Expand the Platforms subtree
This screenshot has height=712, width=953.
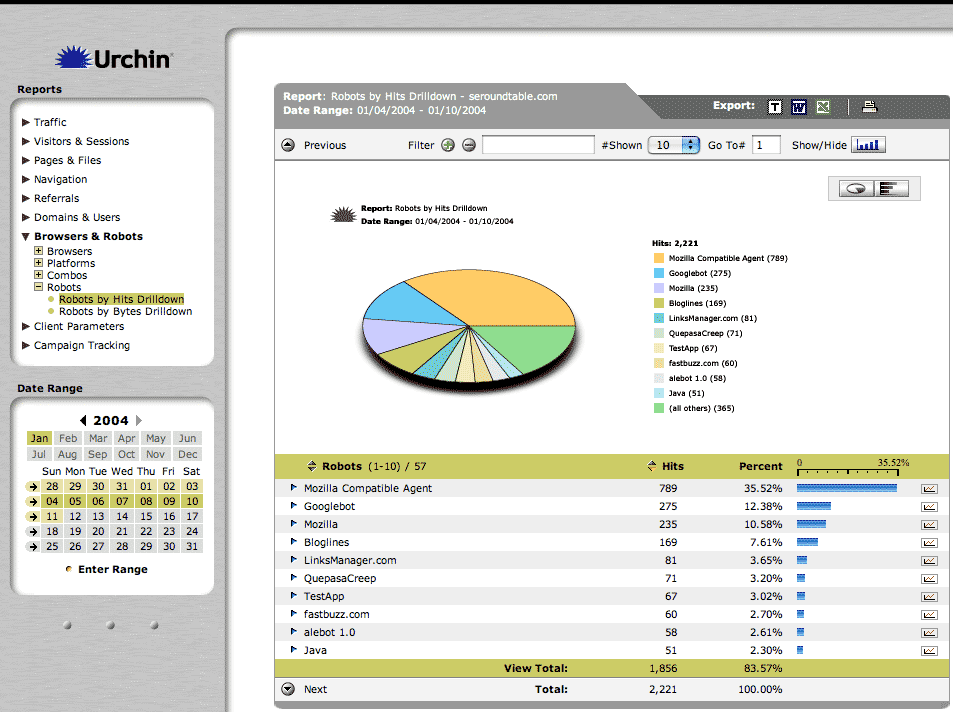coord(38,263)
